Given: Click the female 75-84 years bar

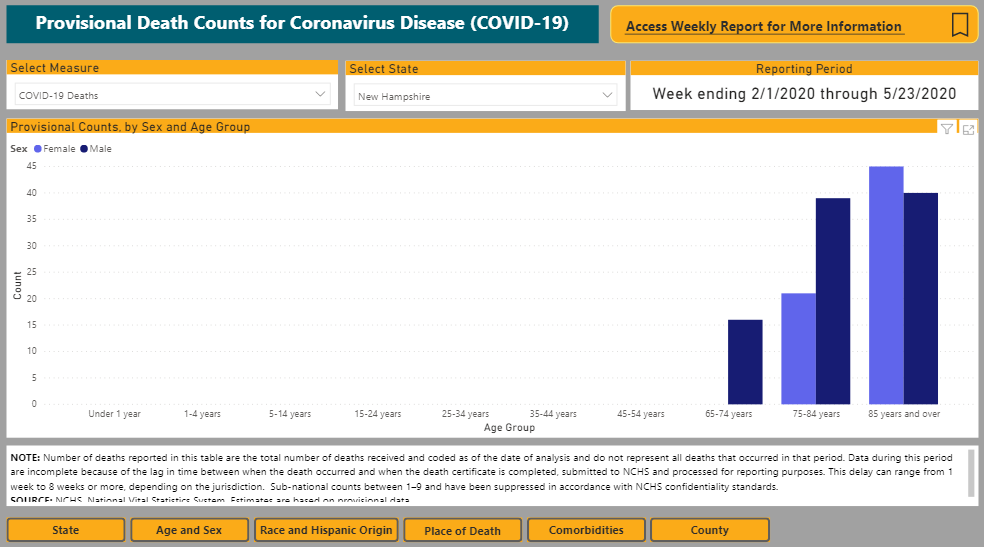Looking at the screenshot, I should [x=798, y=348].
